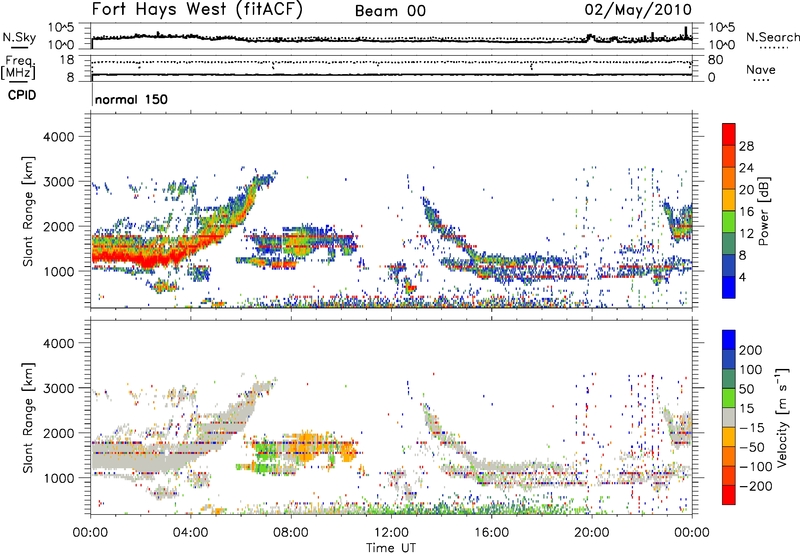Click the 'Beam 00' label

pos(390,11)
